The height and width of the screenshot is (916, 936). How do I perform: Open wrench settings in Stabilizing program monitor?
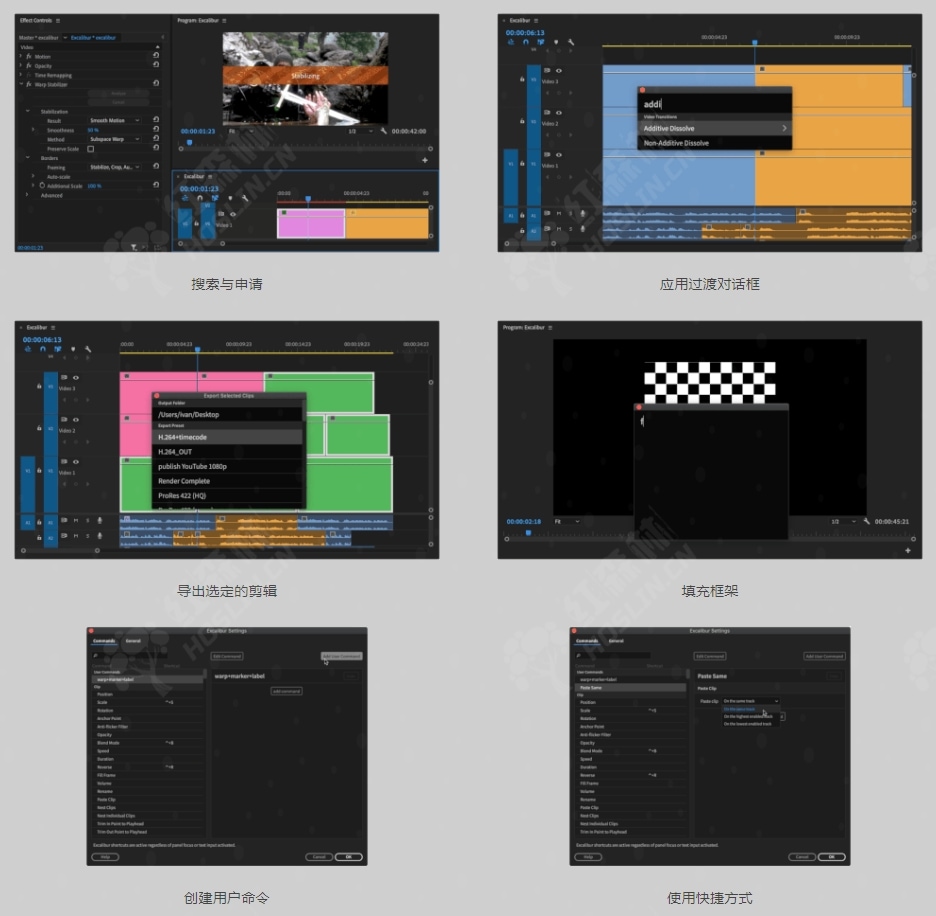pyautogui.click(x=384, y=131)
